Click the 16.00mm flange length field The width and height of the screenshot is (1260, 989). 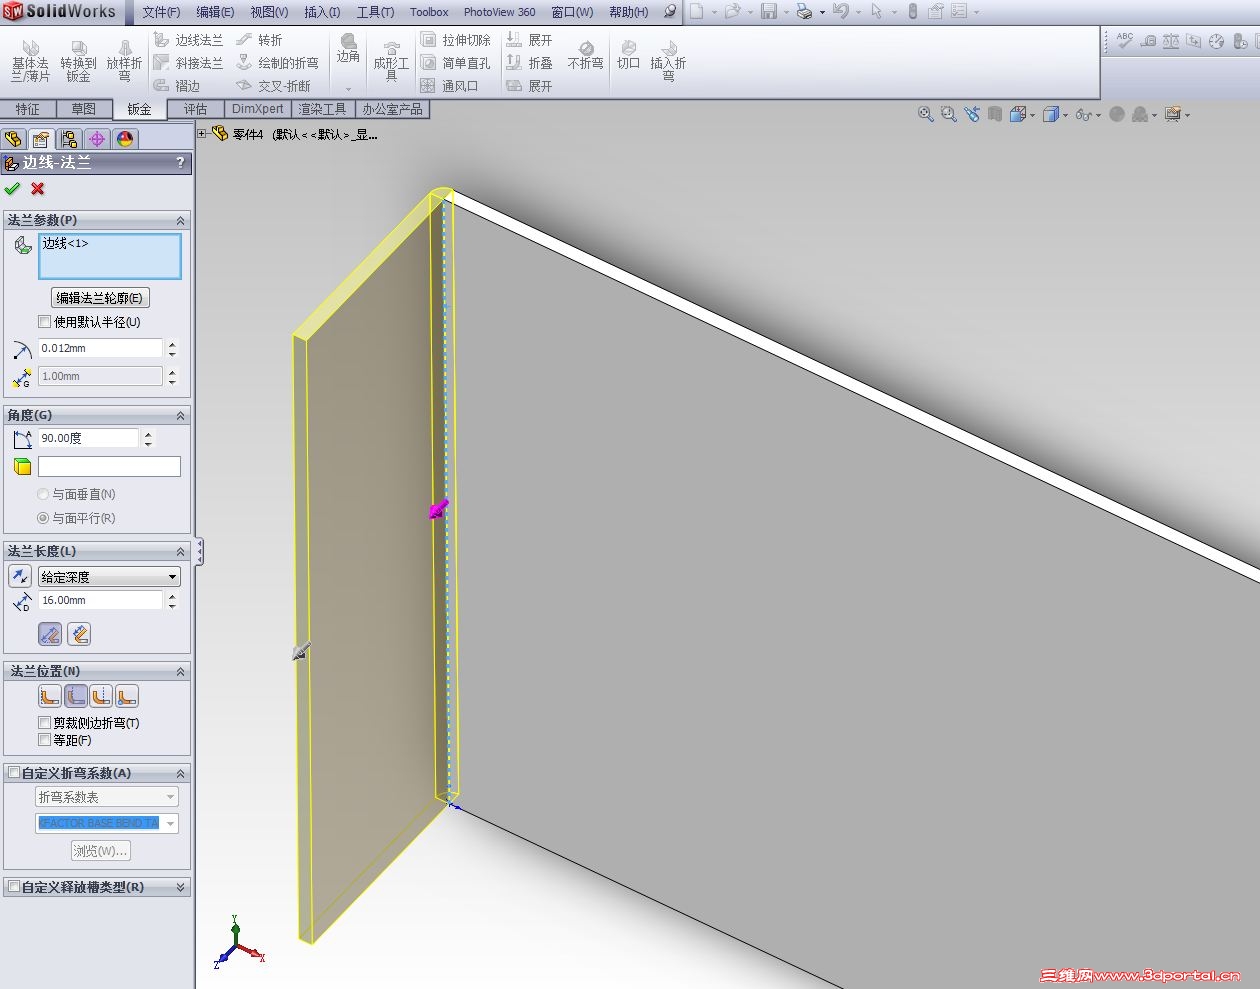pos(100,600)
